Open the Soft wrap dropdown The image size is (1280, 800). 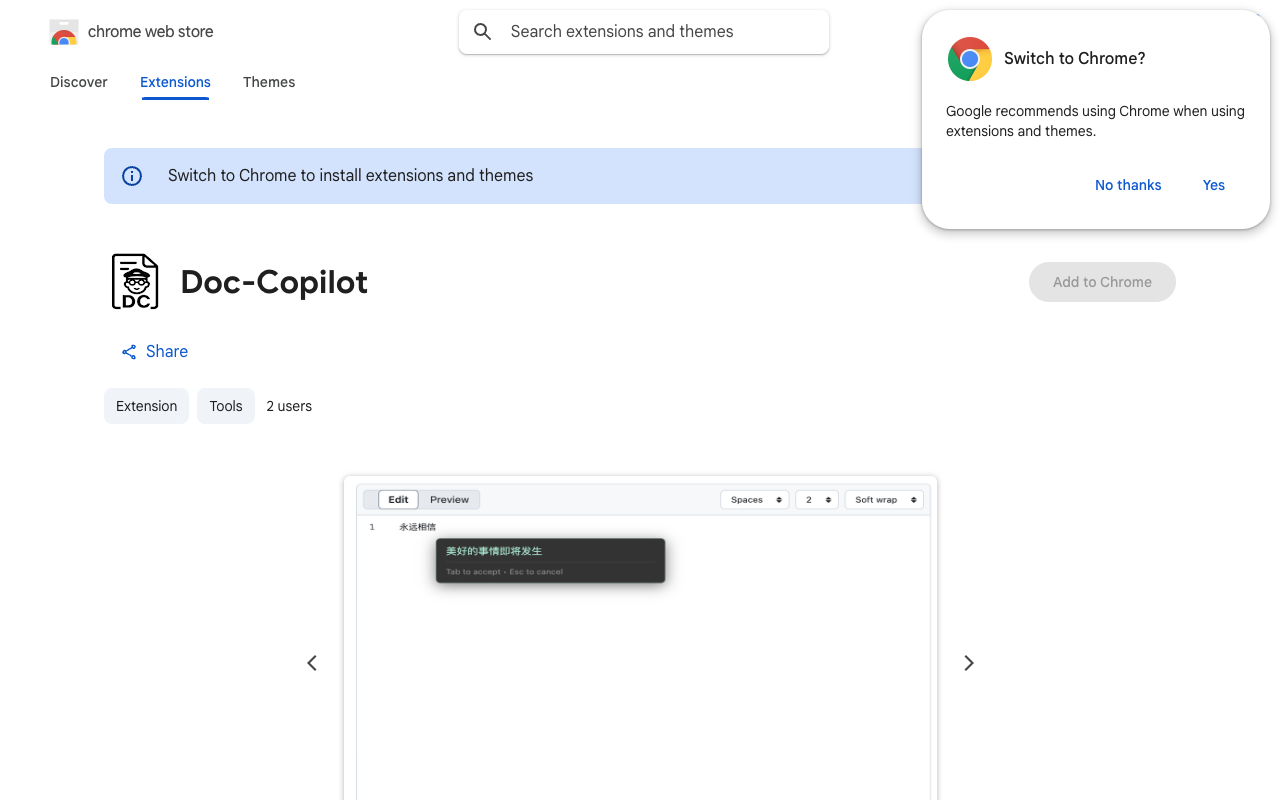(x=884, y=499)
